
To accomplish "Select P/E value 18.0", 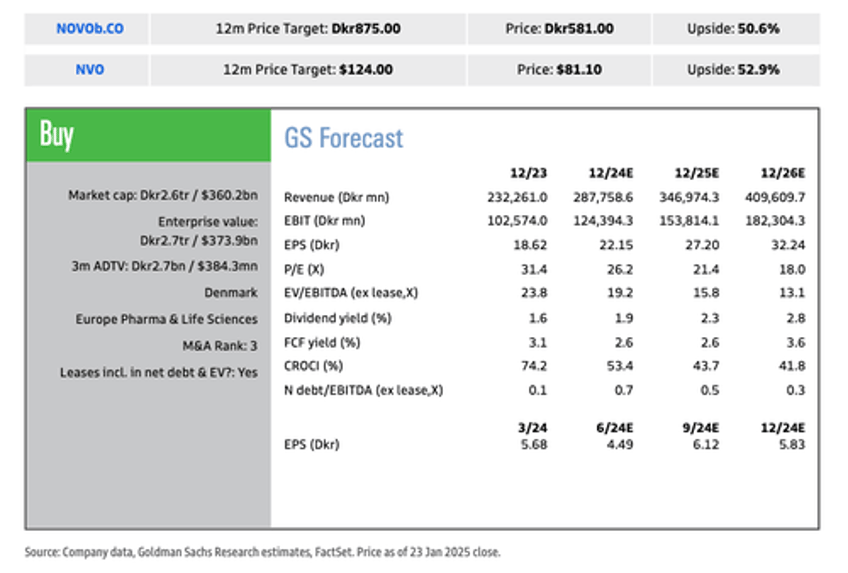I will point(792,269).
